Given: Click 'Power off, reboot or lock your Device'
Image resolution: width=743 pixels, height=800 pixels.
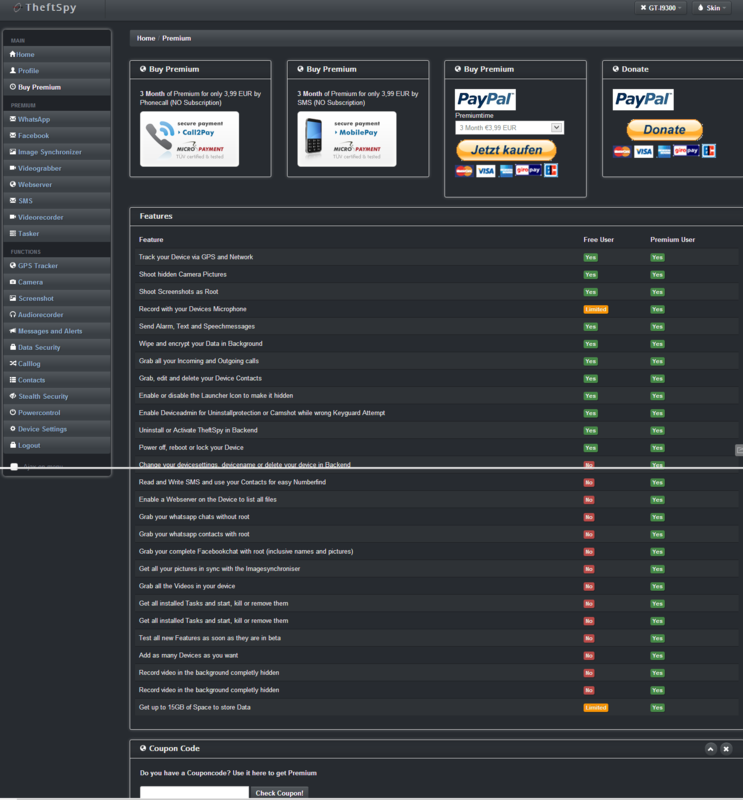Looking at the screenshot, I should (x=191, y=447).
